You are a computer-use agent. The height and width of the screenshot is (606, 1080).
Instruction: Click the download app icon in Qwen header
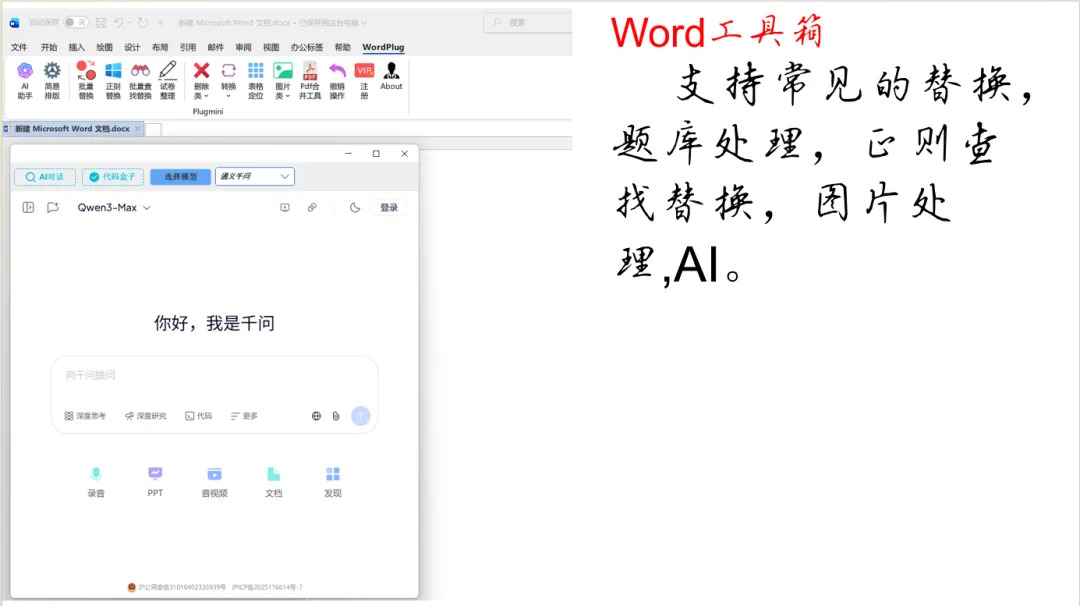pyautogui.click(x=284, y=207)
